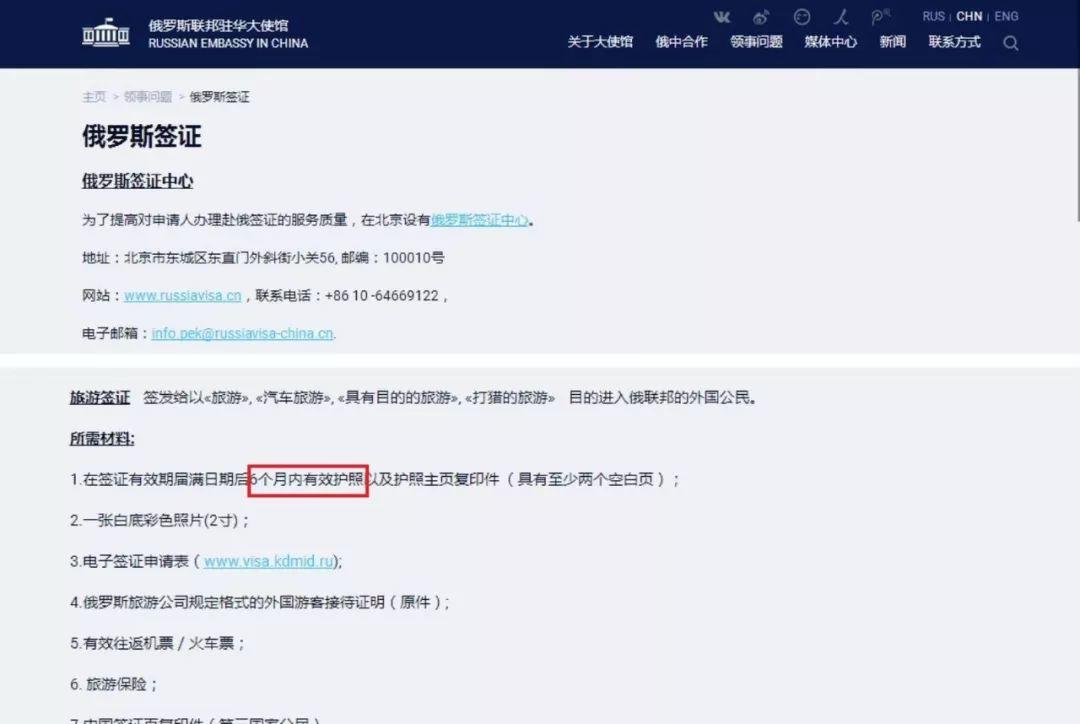Click the 所需材料 heading
The image size is (1080, 724).
click(x=102, y=439)
